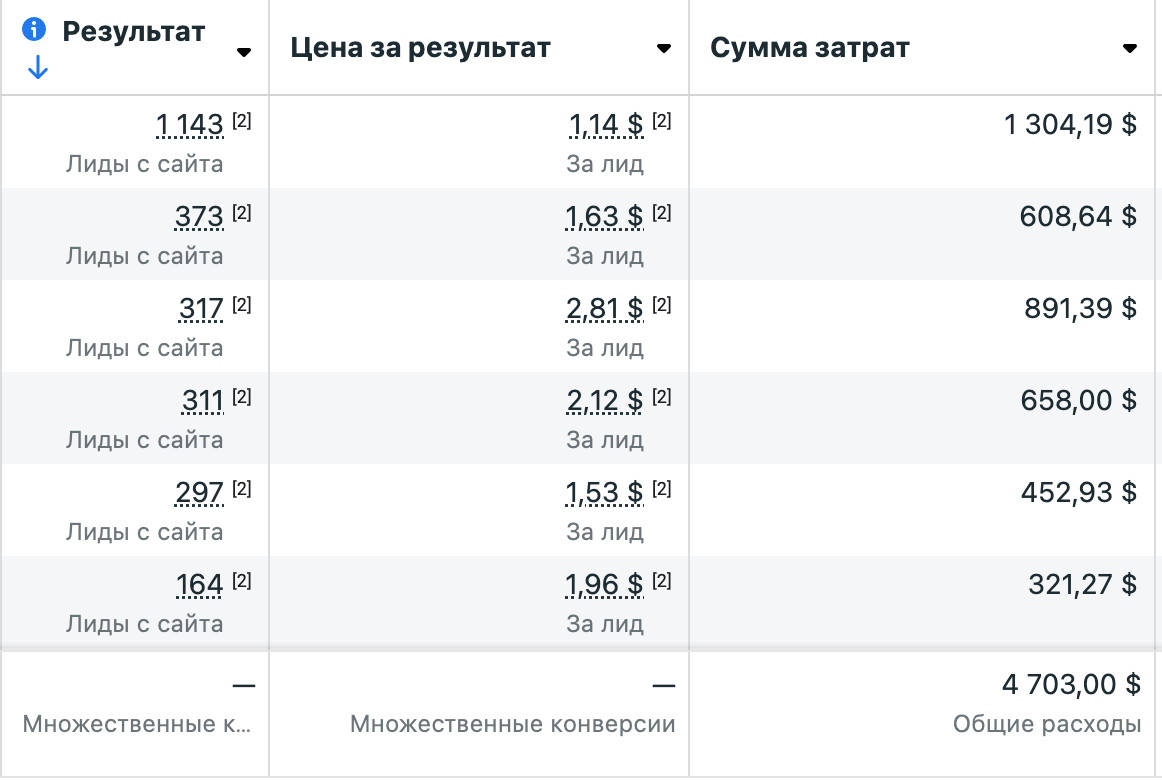This screenshot has height=780, width=1162.
Task: Open the Результат column dropdown
Action: (x=244, y=52)
